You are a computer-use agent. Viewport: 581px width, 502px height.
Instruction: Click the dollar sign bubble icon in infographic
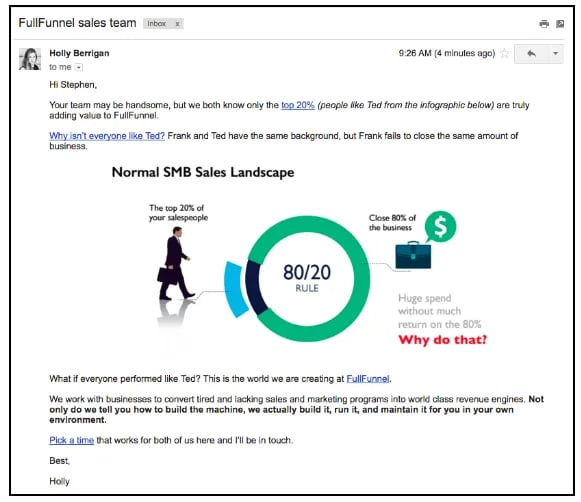(x=441, y=226)
